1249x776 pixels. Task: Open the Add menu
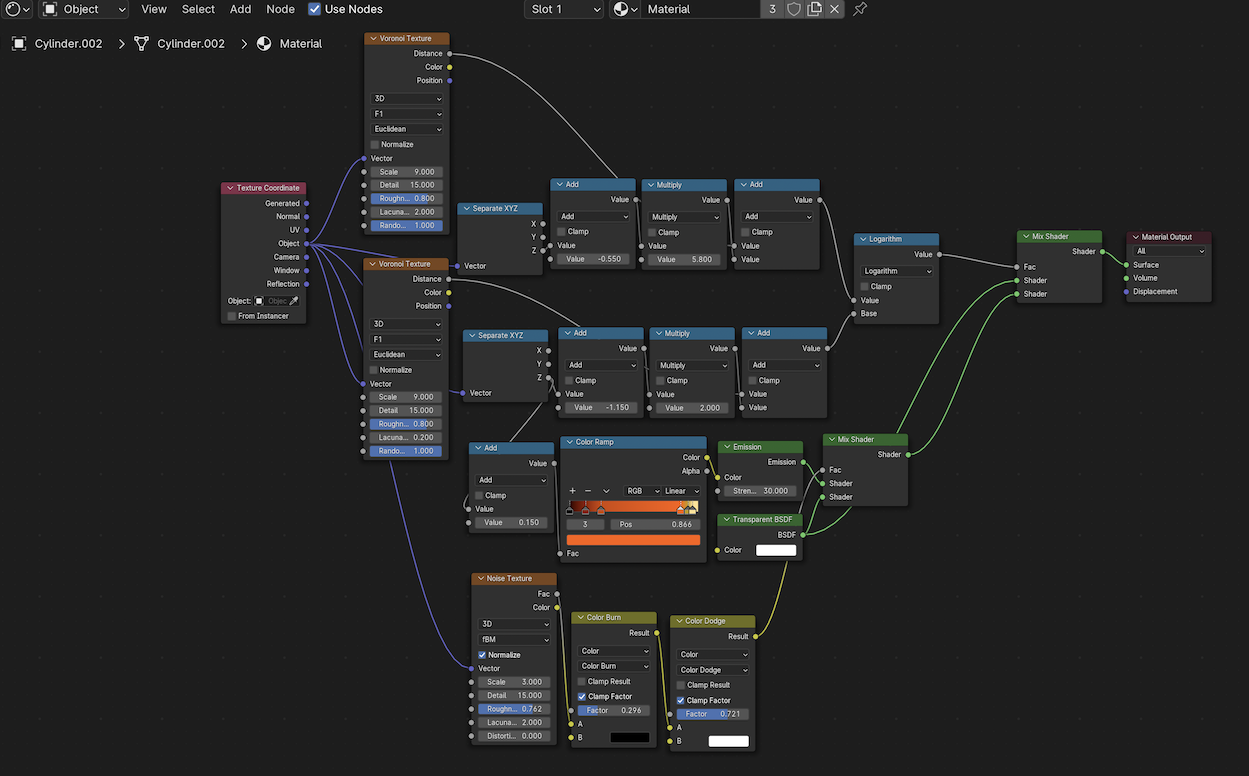pyautogui.click(x=240, y=9)
